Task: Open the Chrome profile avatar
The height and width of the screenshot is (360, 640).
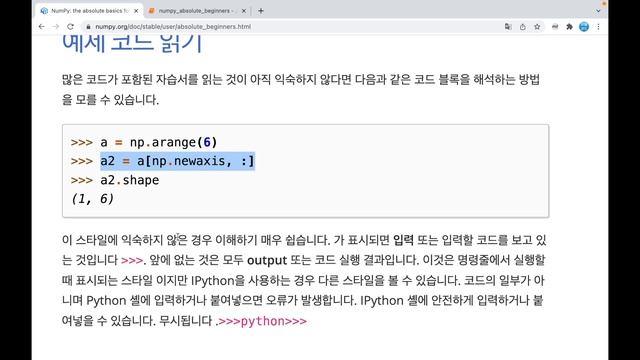Action: click(x=584, y=27)
